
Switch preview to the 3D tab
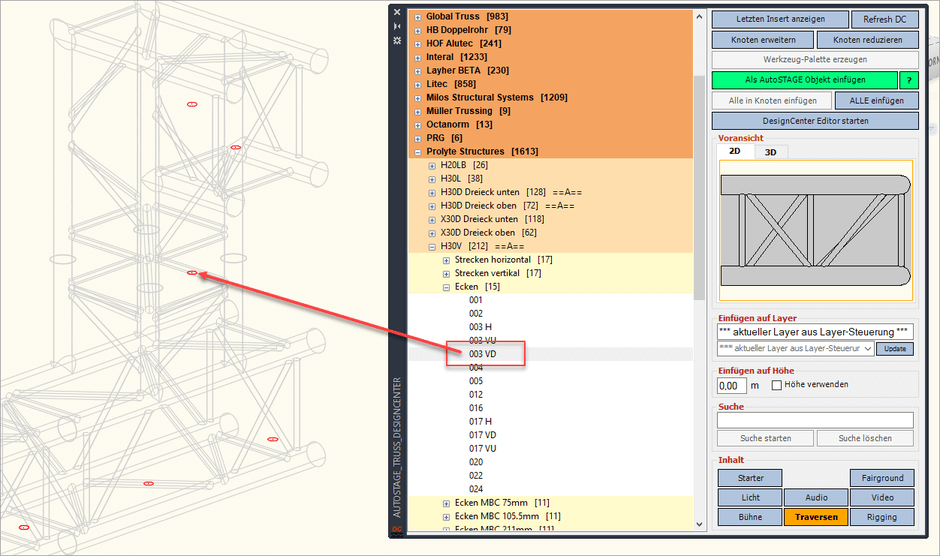pos(770,152)
